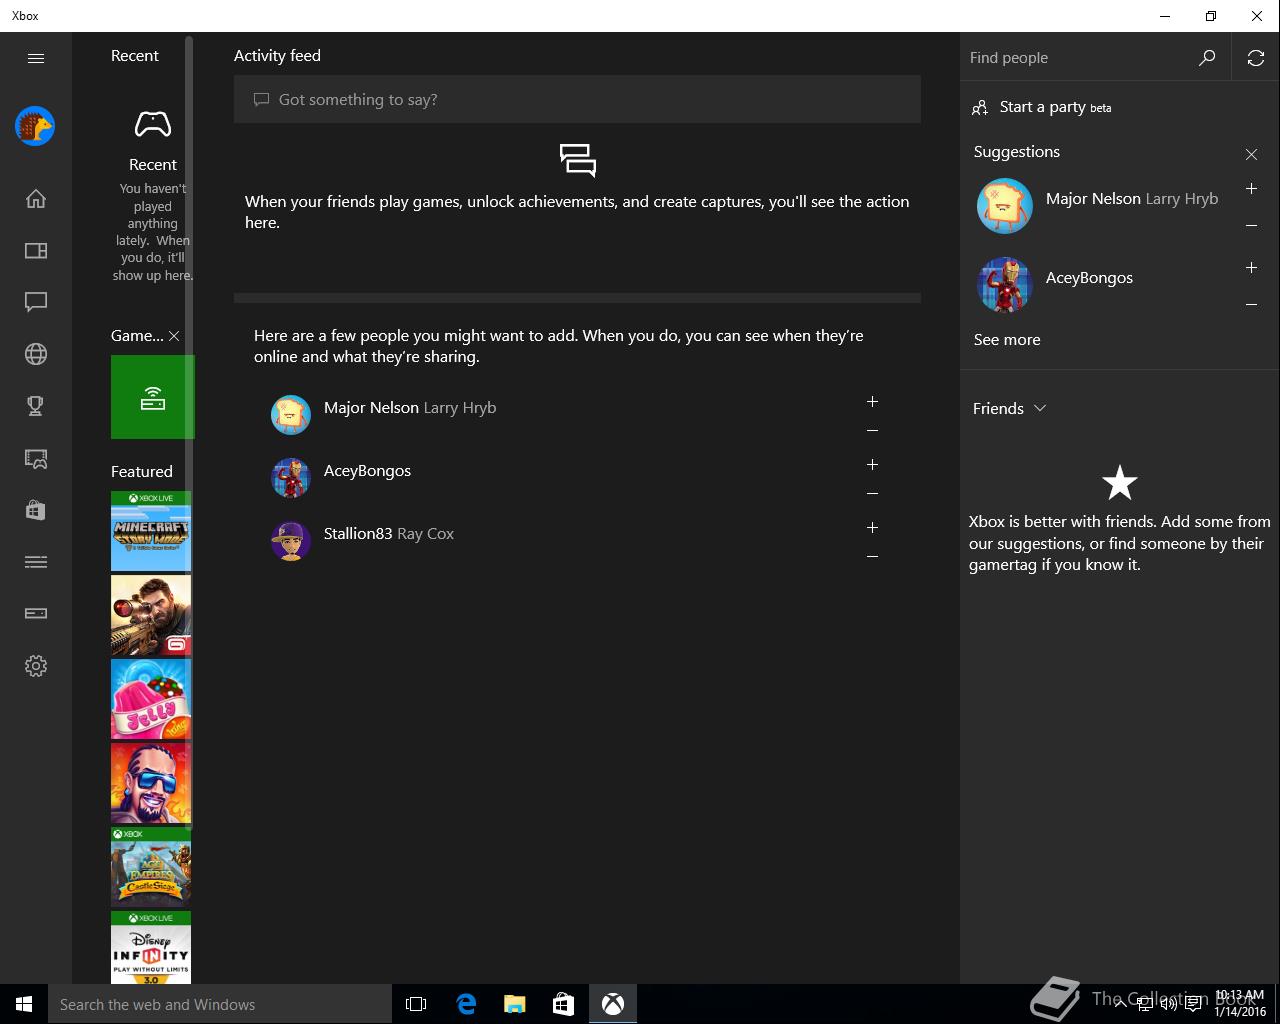Click the left panel vertical scrollbar
The image size is (1280, 1024).
pos(189,435)
